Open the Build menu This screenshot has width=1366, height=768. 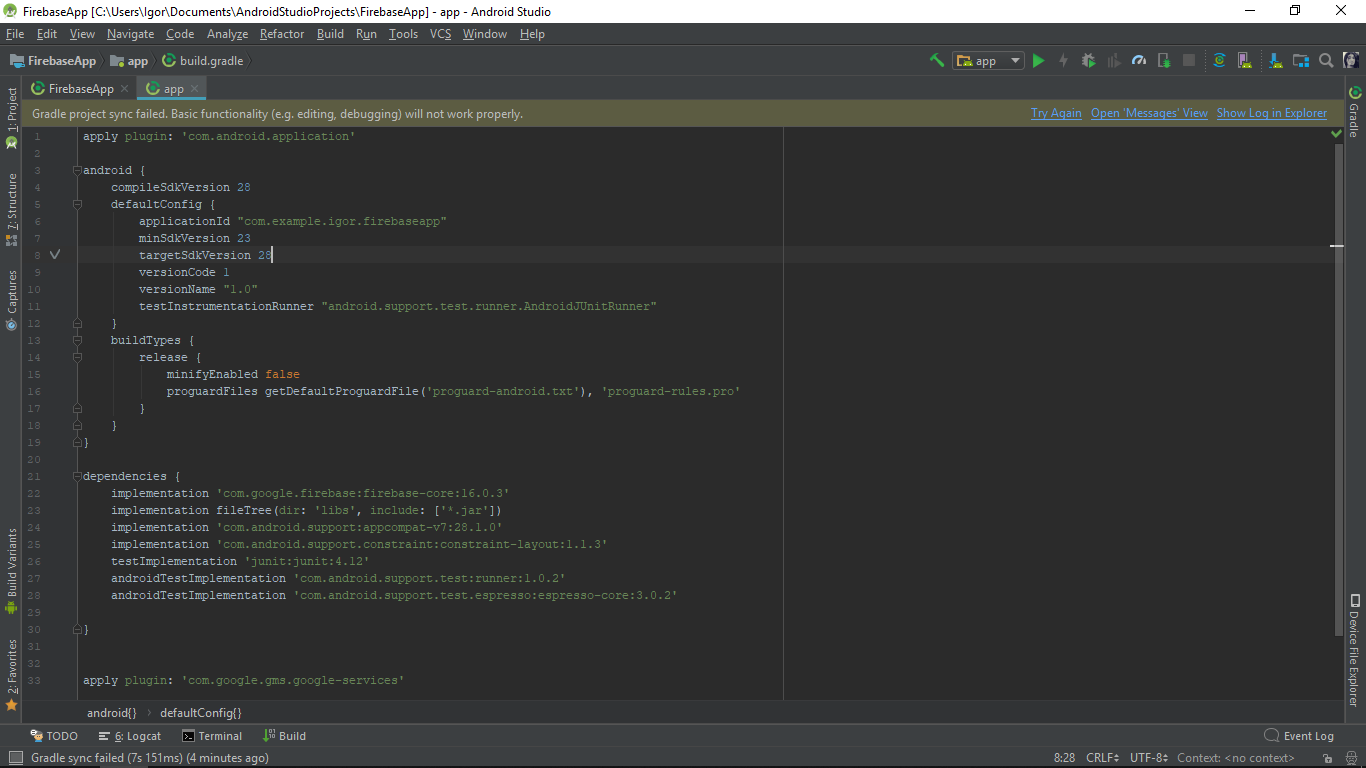[x=330, y=34]
